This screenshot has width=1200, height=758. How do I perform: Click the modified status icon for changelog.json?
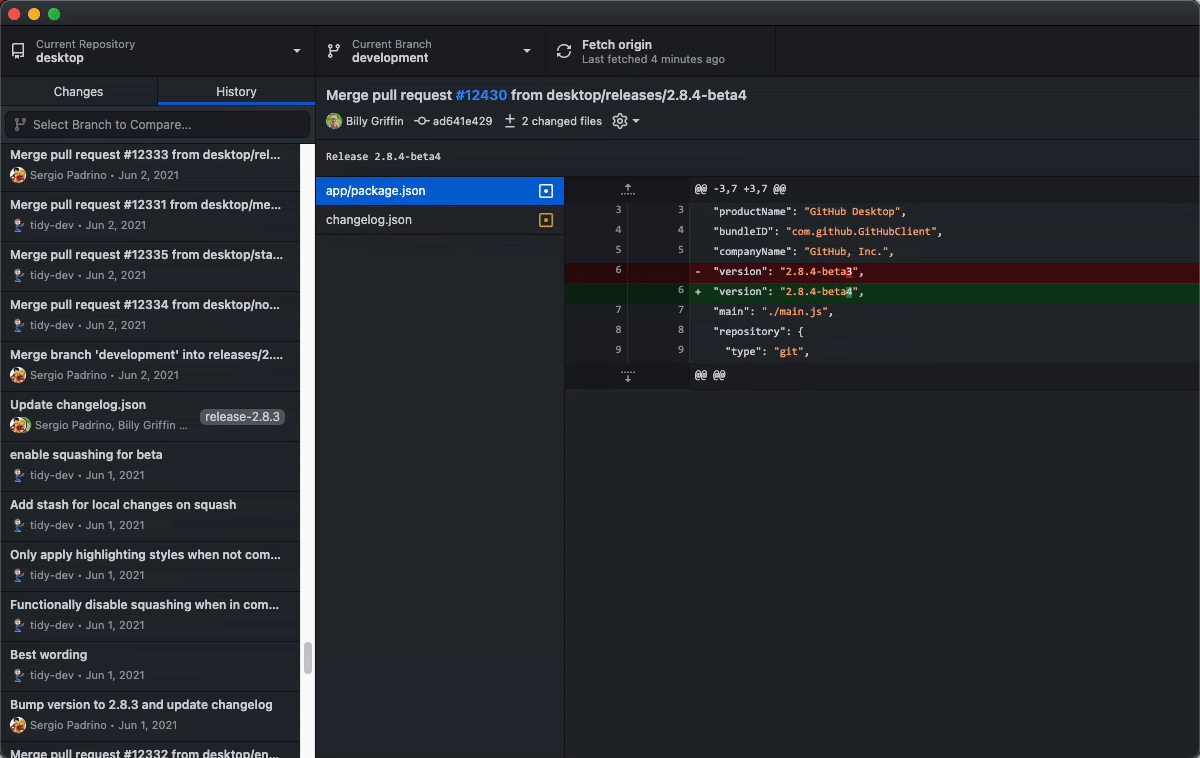click(546, 220)
